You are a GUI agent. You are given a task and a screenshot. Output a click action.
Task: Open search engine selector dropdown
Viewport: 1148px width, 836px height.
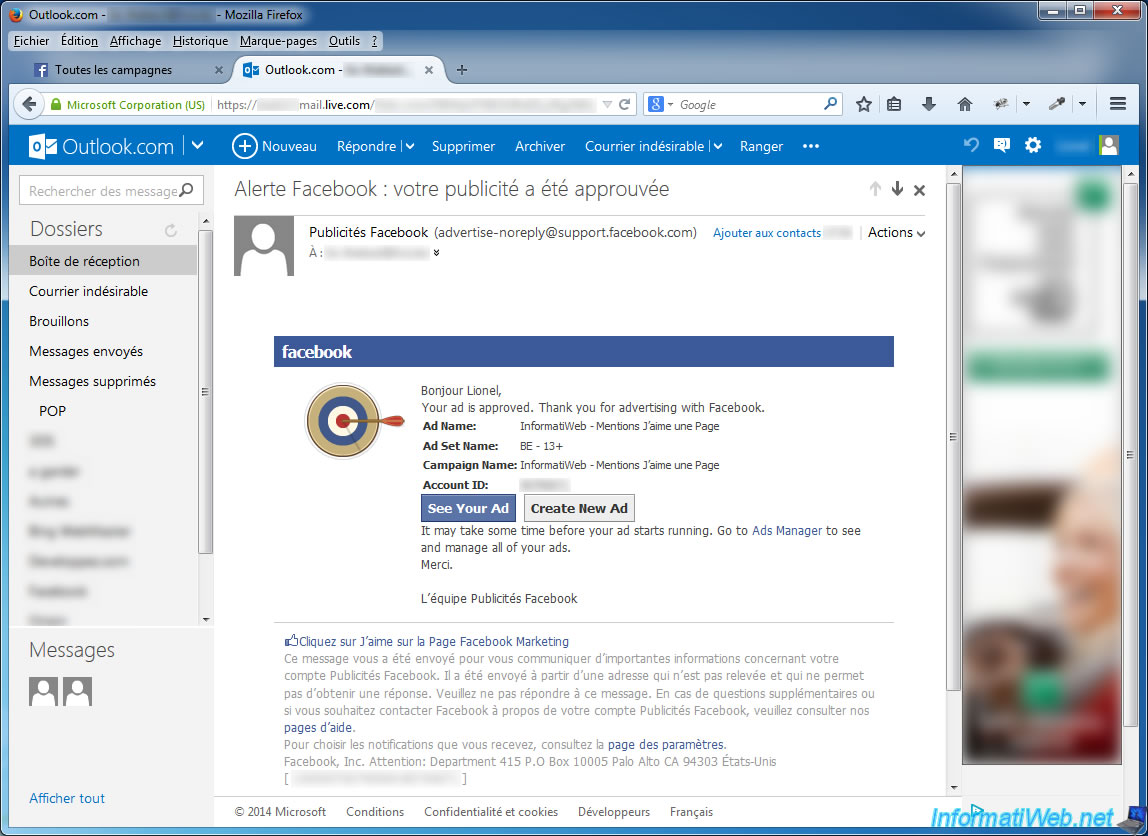[660, 105]
